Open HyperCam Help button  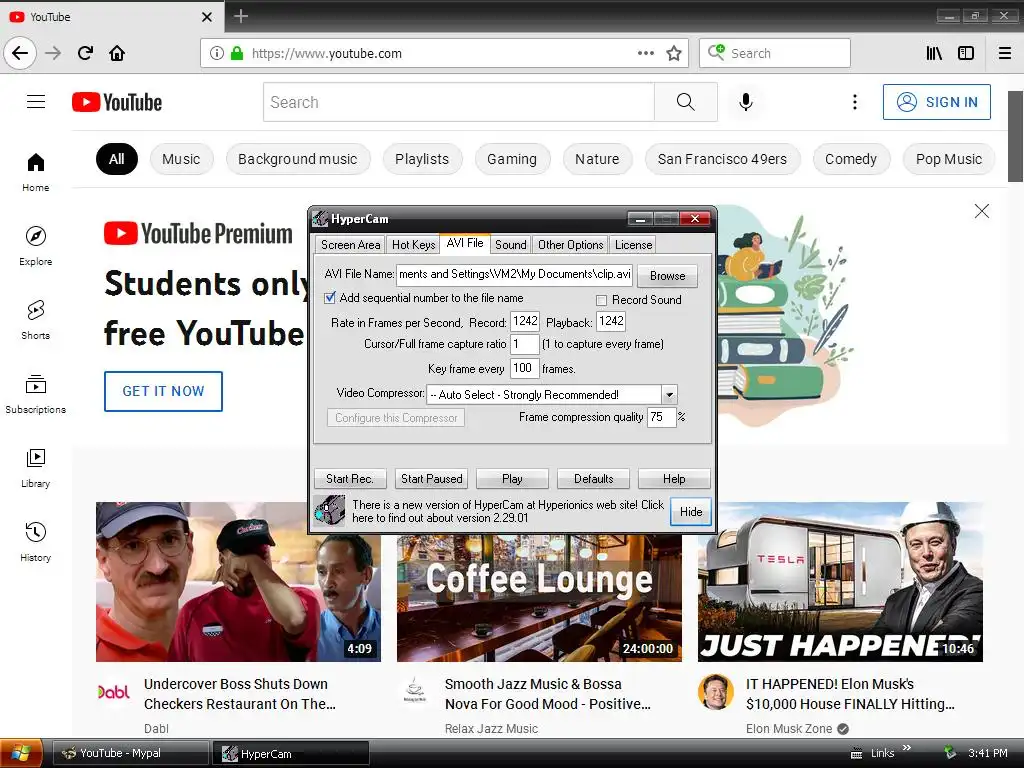click(674, 479)
